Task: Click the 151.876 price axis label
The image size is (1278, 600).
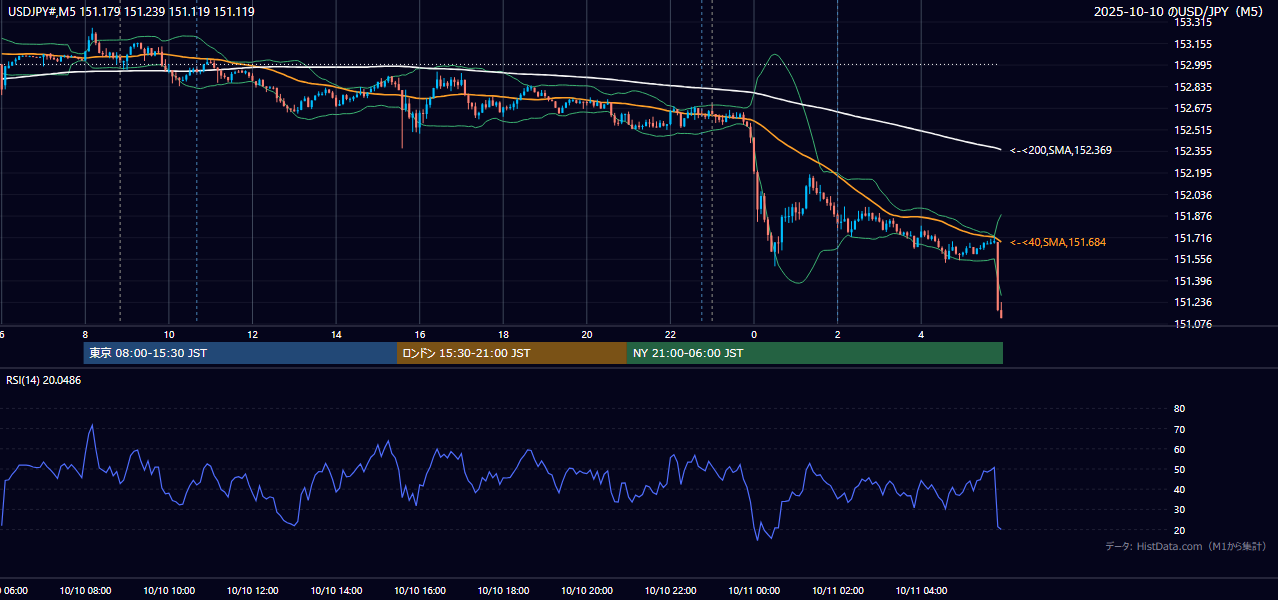Action: coord(1193,216)
